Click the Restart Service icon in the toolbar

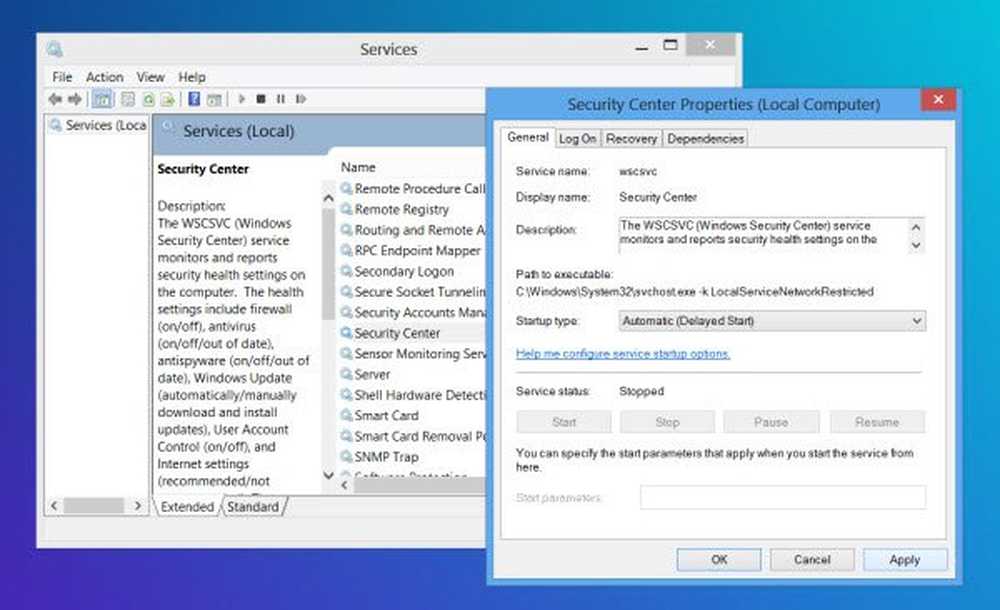point(301,99)
